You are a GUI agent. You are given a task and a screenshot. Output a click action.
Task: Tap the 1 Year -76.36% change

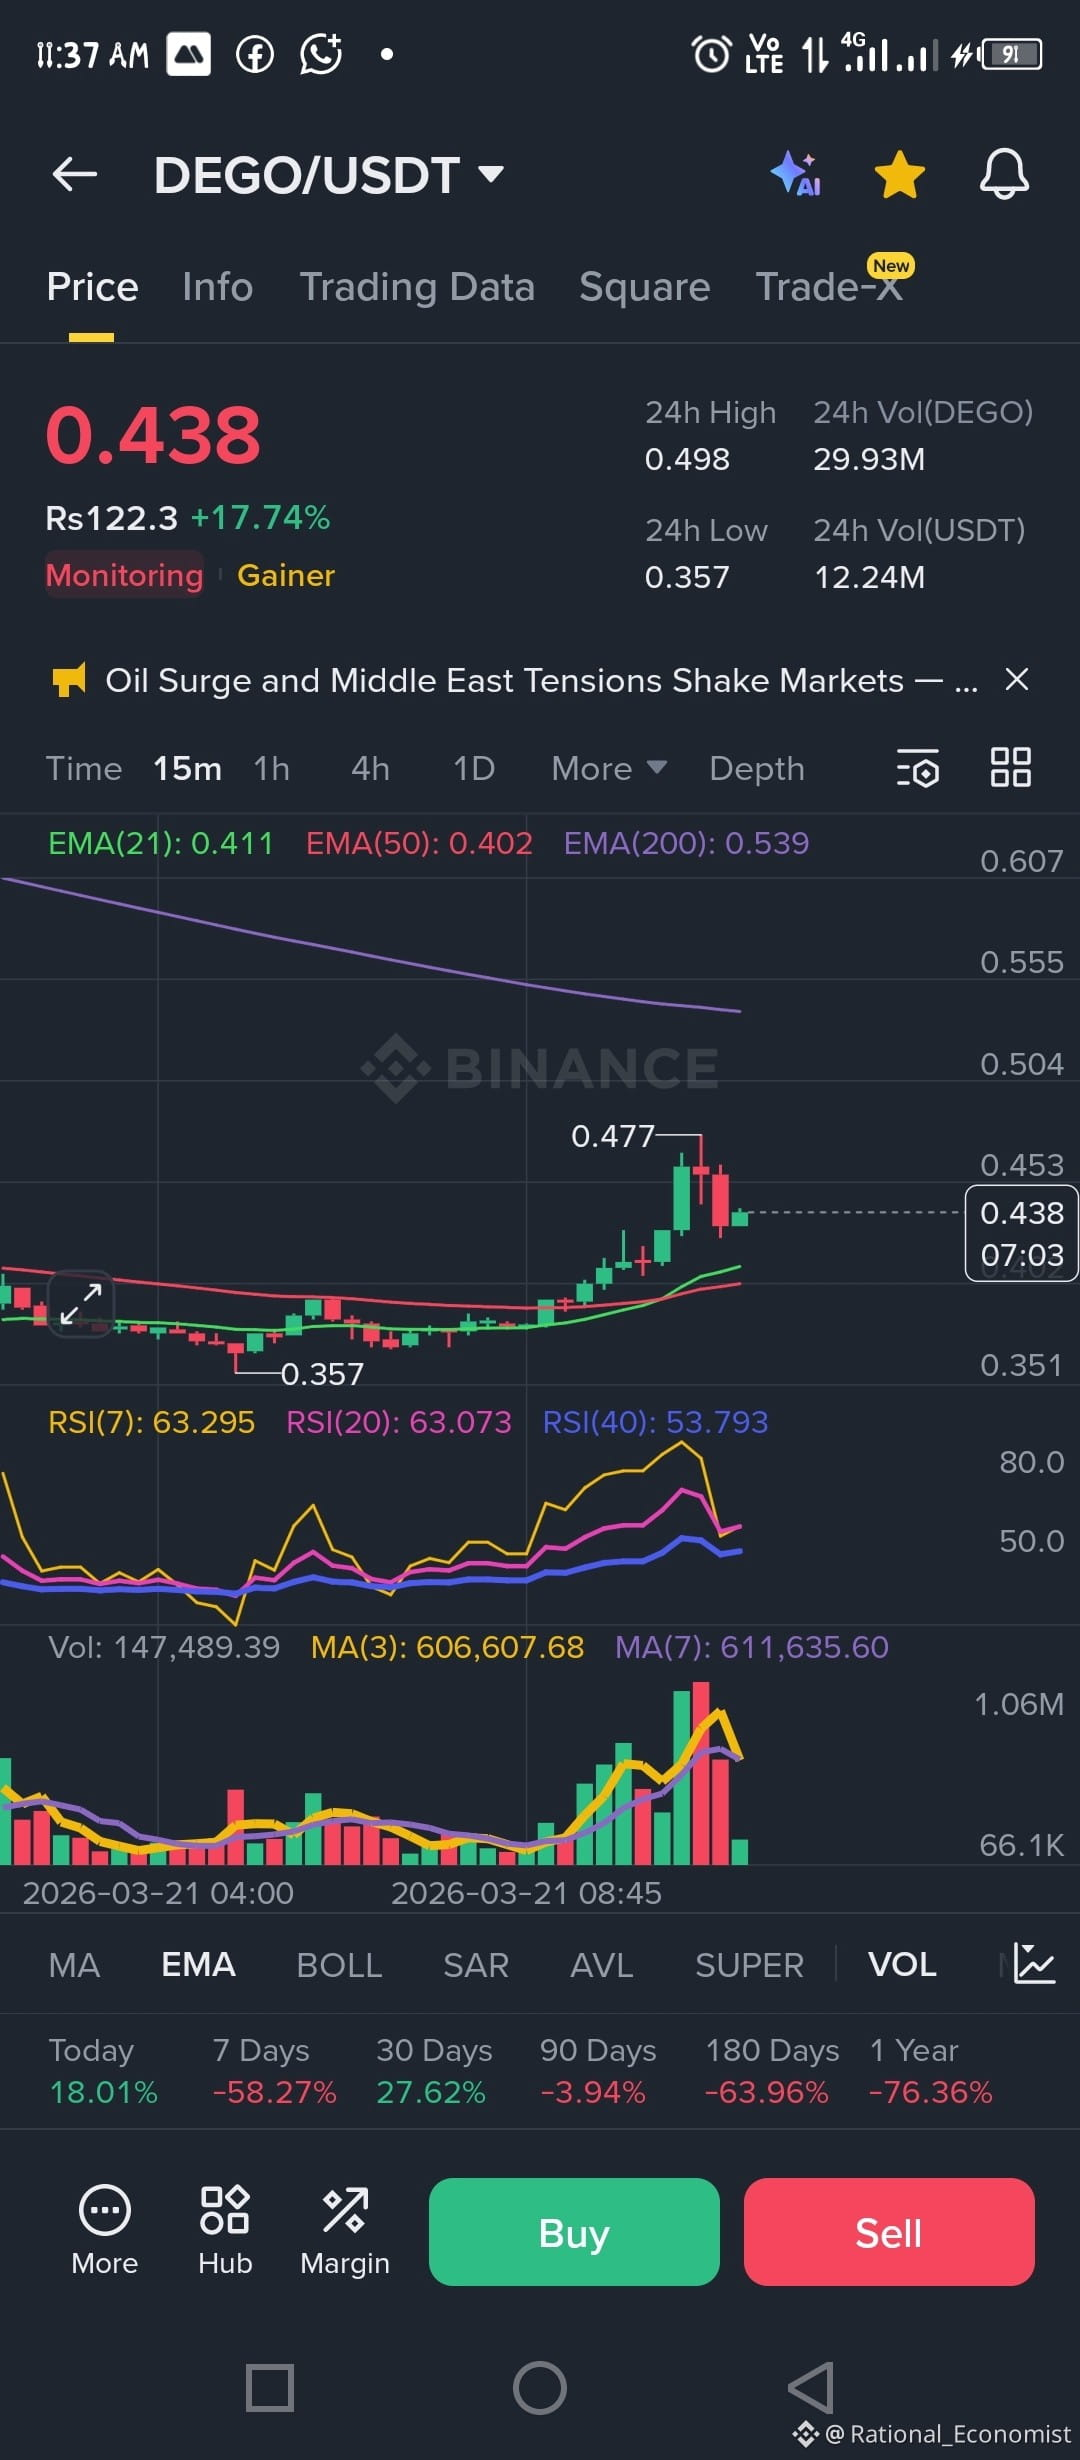tap(931, 2070)
